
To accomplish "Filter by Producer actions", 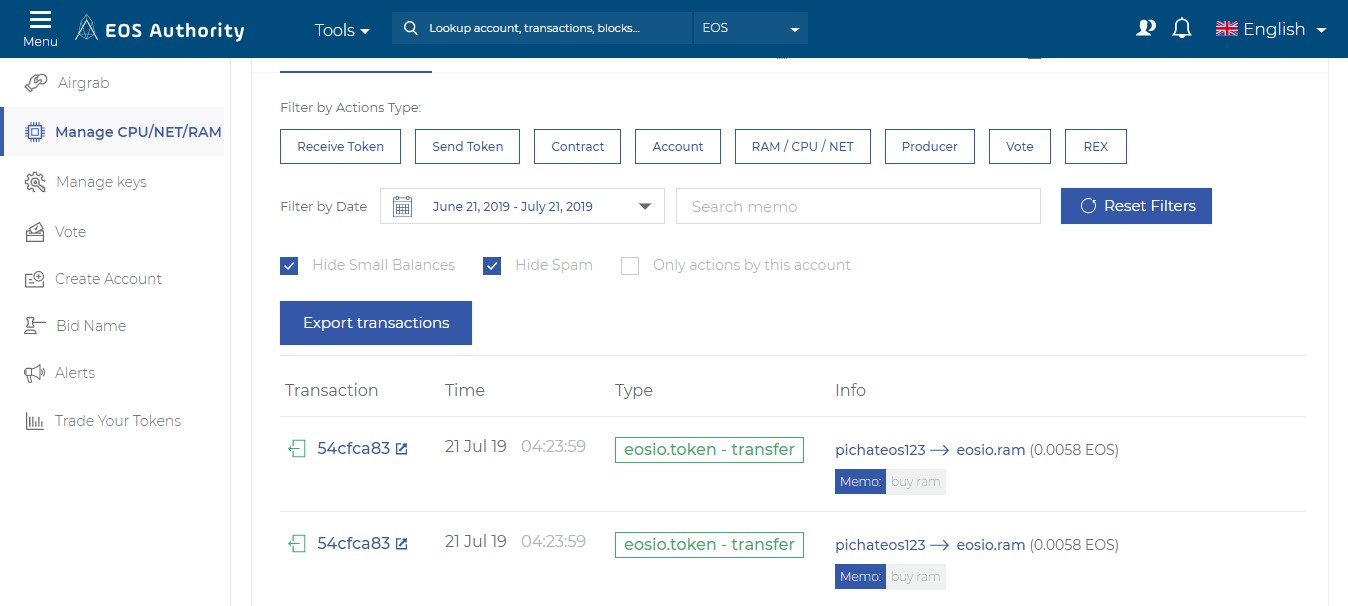I will pyautogui.click(x=930, y=146).
